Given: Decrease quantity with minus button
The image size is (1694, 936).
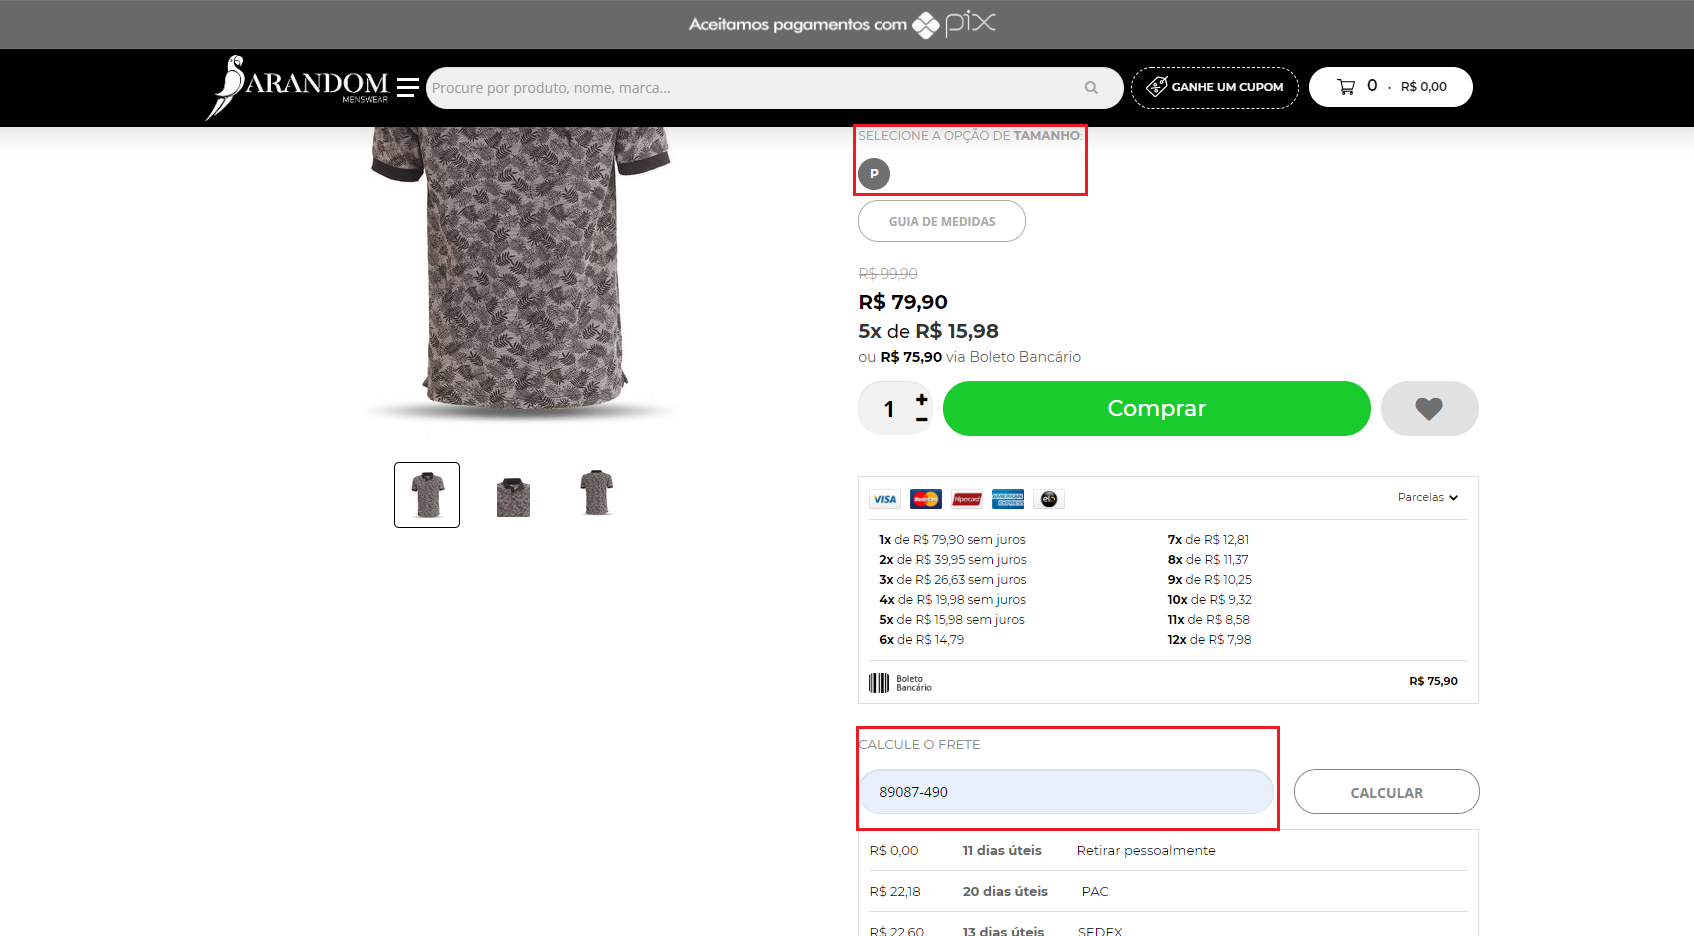Looking at the screenshot, I should [921, 420].
